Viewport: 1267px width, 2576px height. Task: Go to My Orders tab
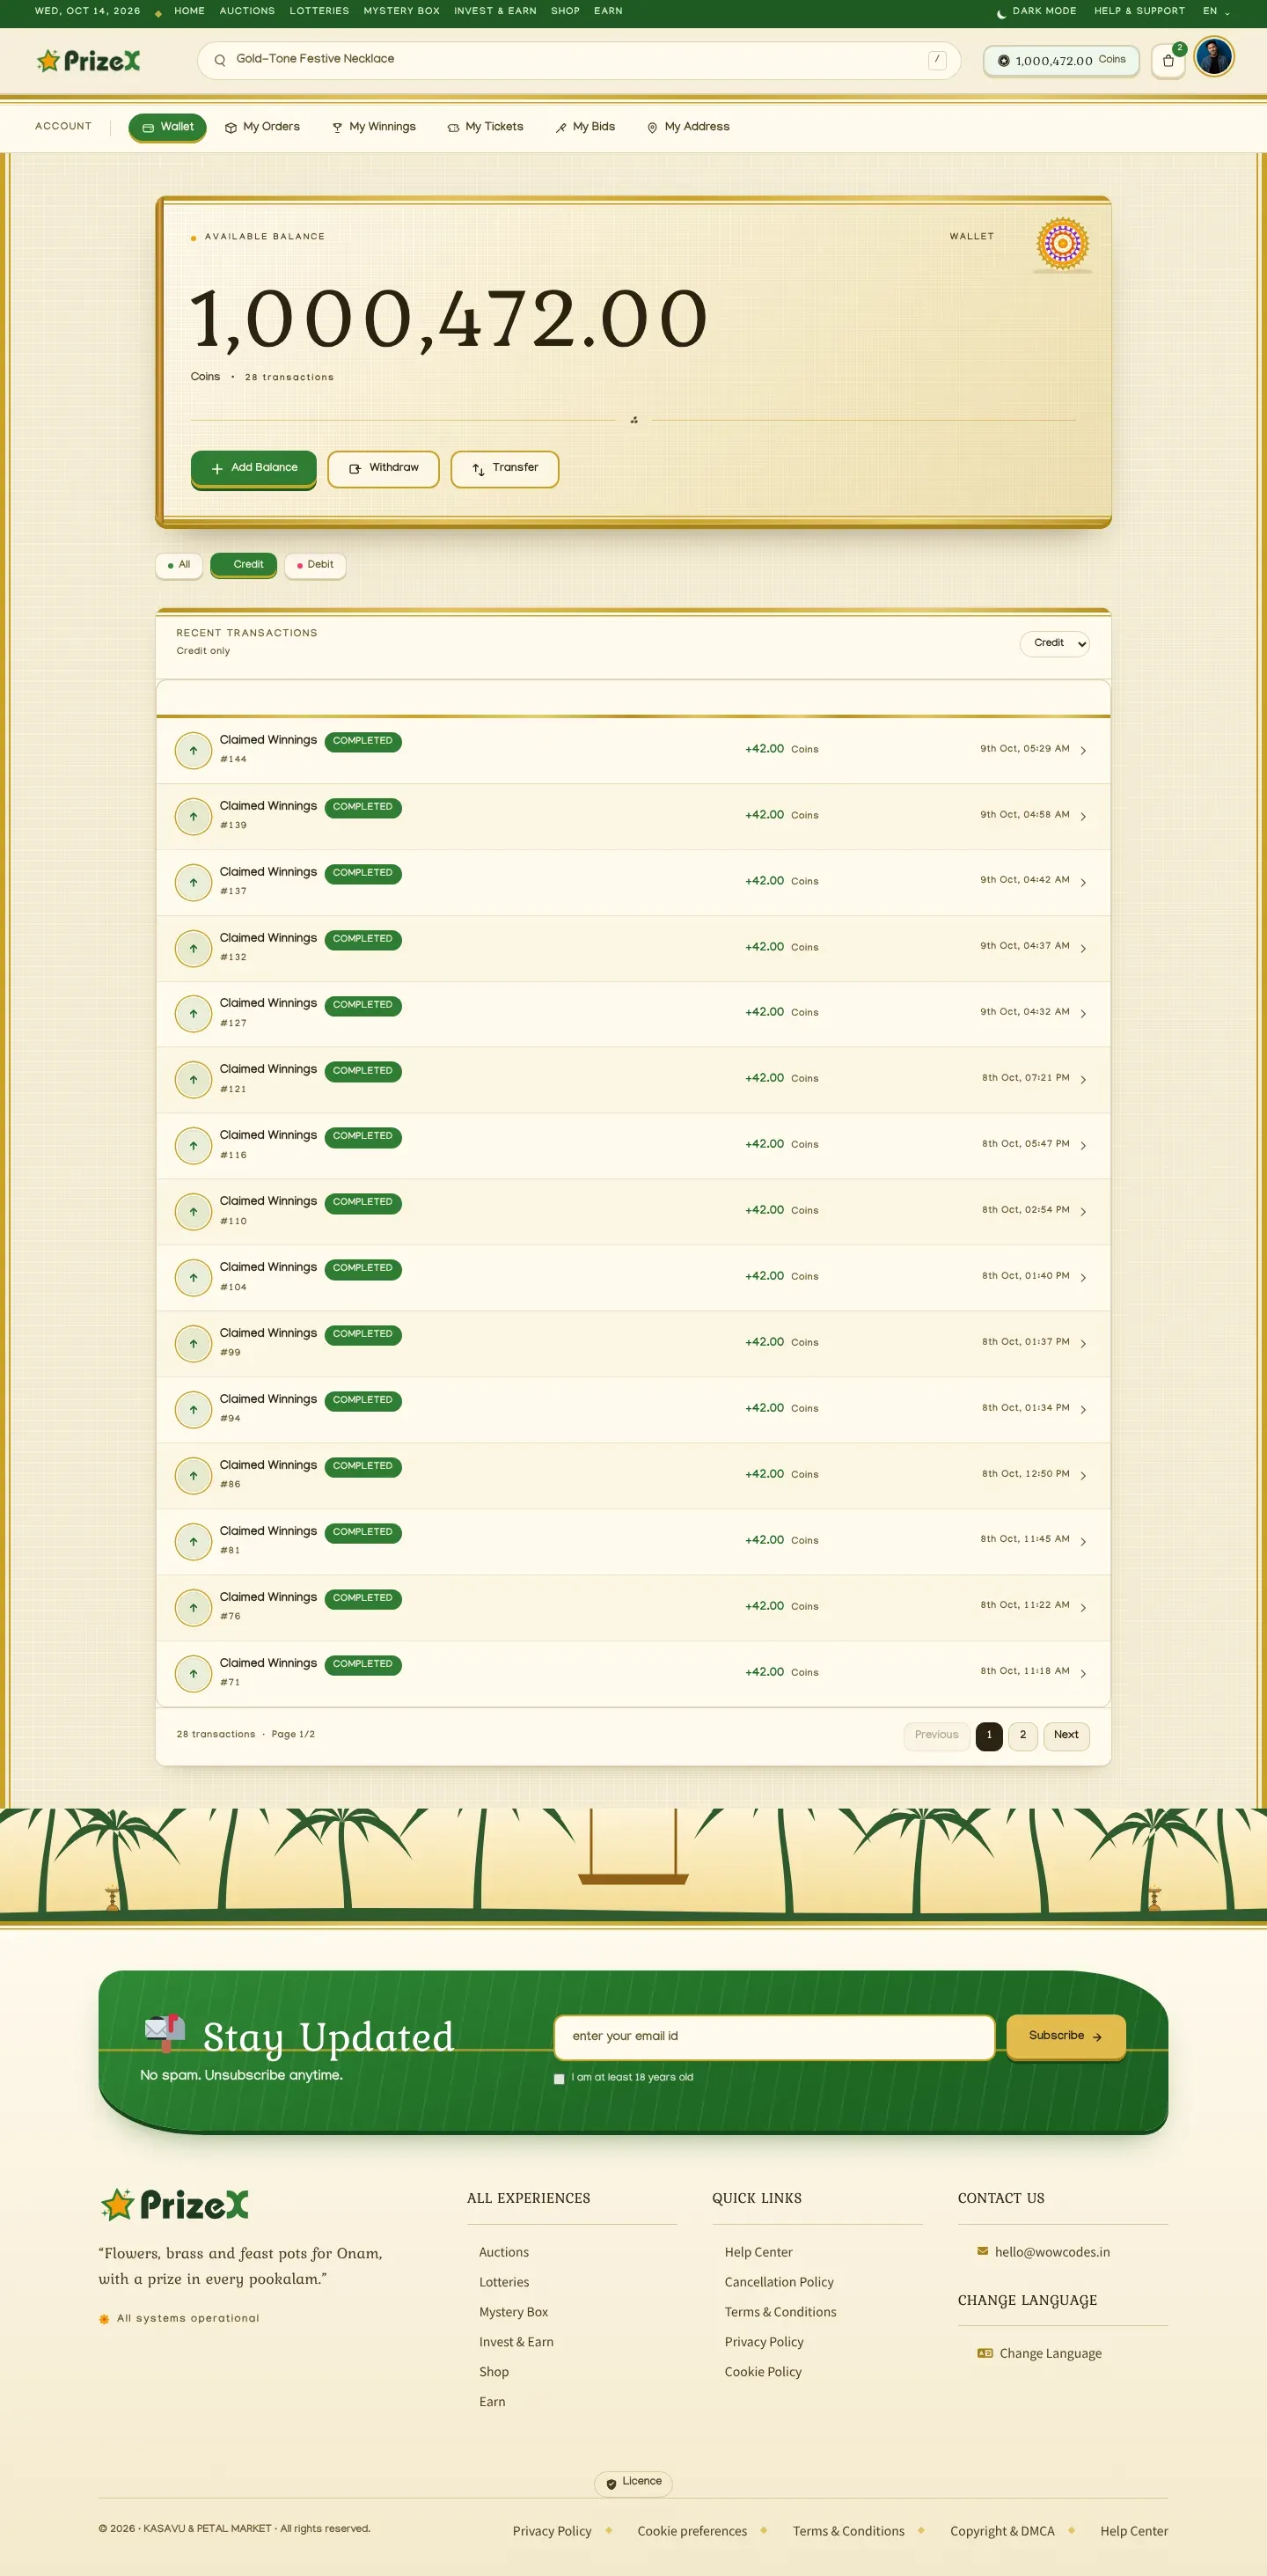262,127
